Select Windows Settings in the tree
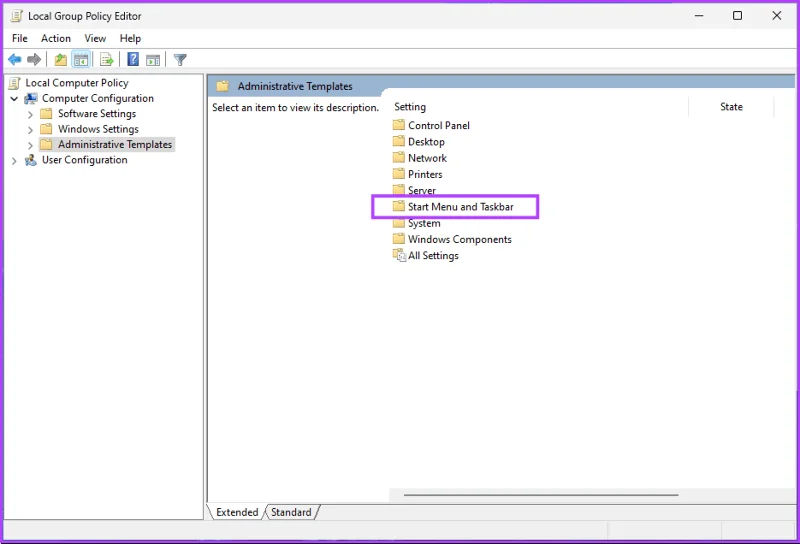 98,129
